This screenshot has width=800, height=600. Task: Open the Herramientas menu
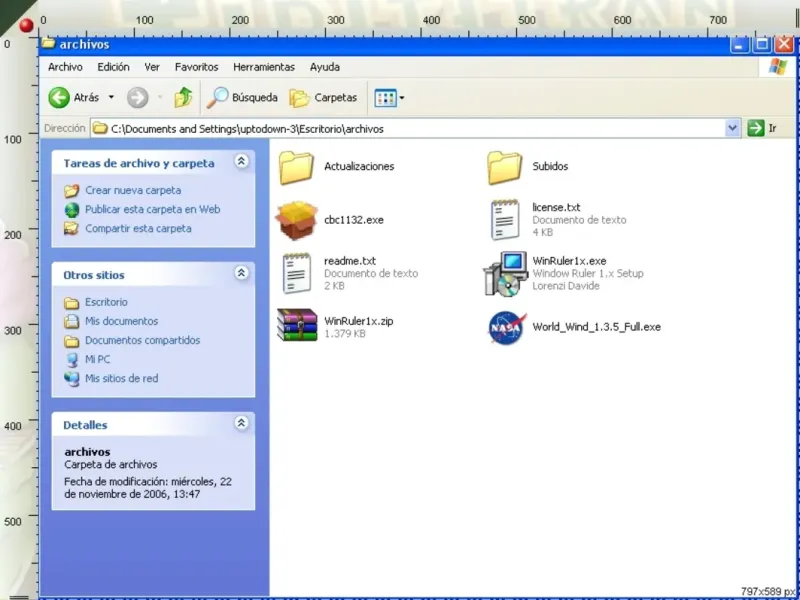coord(264,67)
